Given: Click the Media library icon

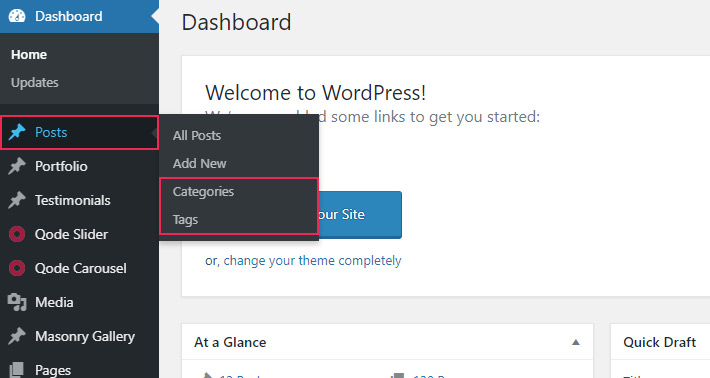Looking at the screenshot, I should click(x=17, y=302).
